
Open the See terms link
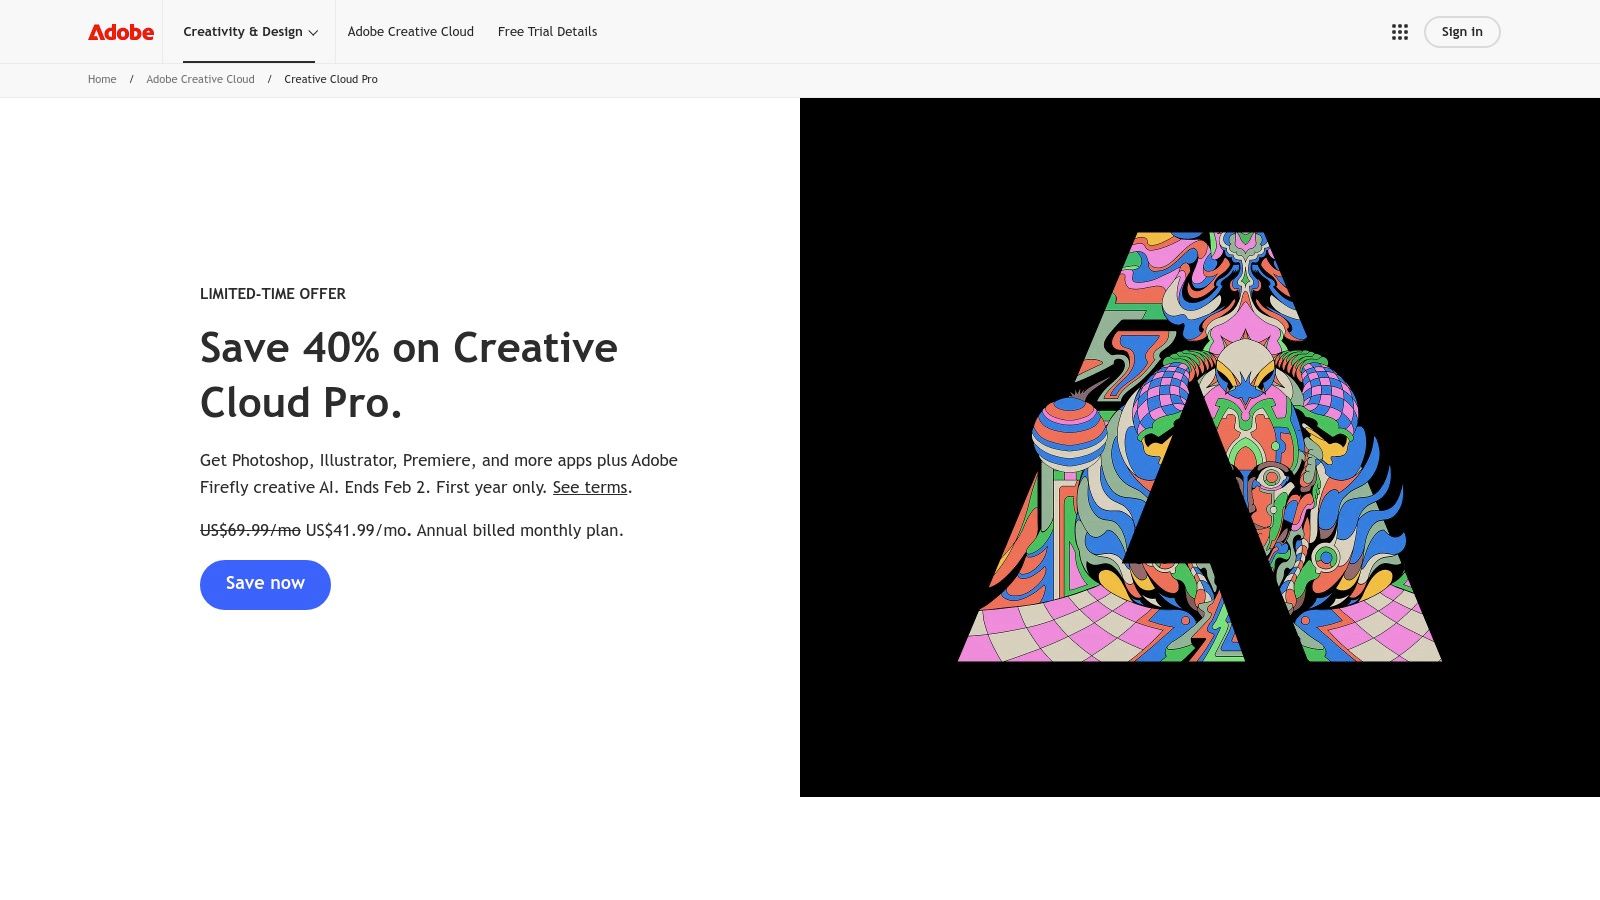tap(590, 487)
